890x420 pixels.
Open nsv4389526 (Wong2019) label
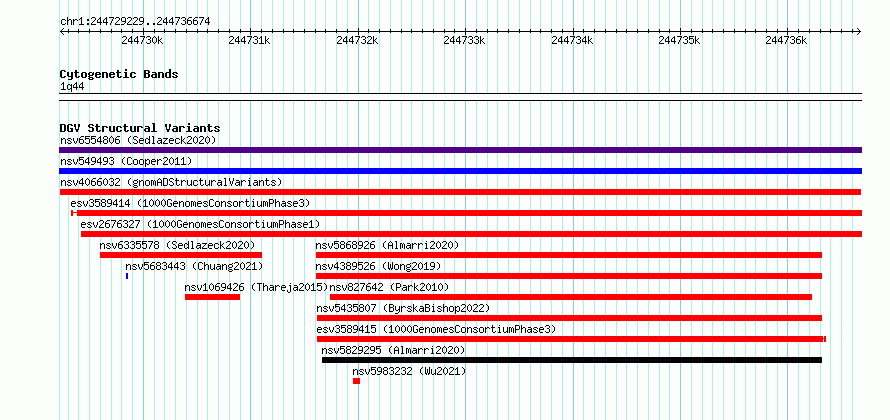tap(378, 266)
